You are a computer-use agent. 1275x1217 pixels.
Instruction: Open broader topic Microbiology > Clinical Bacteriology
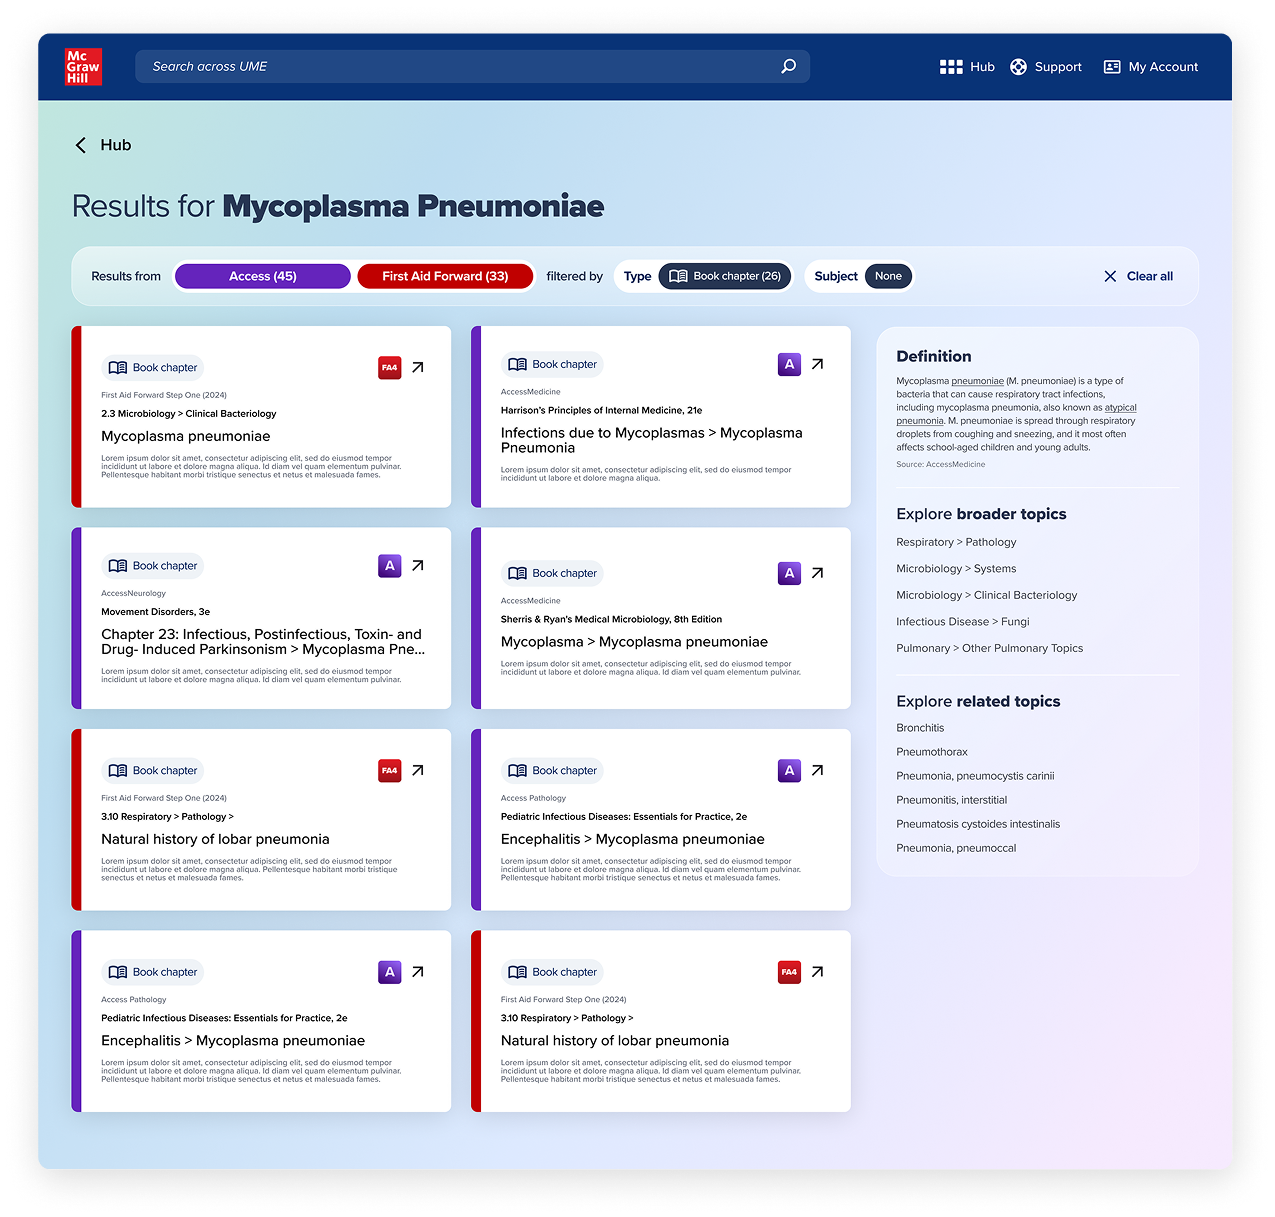[987, 595]
